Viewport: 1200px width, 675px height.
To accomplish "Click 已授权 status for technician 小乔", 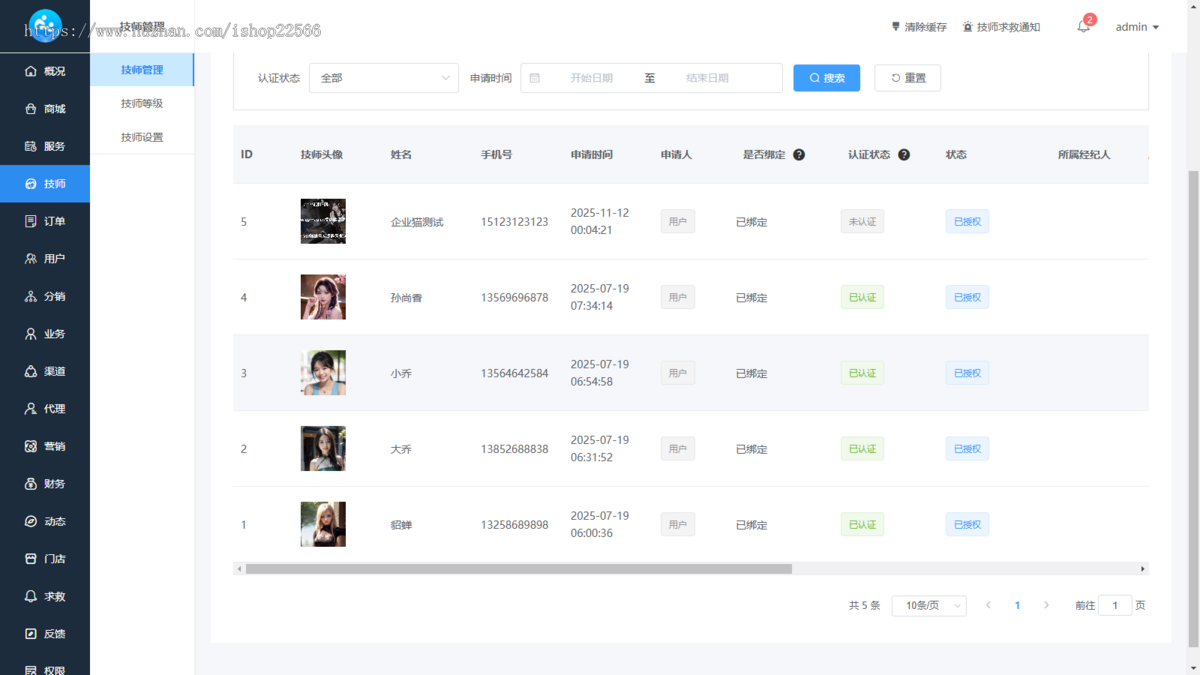I will (966, 372).
